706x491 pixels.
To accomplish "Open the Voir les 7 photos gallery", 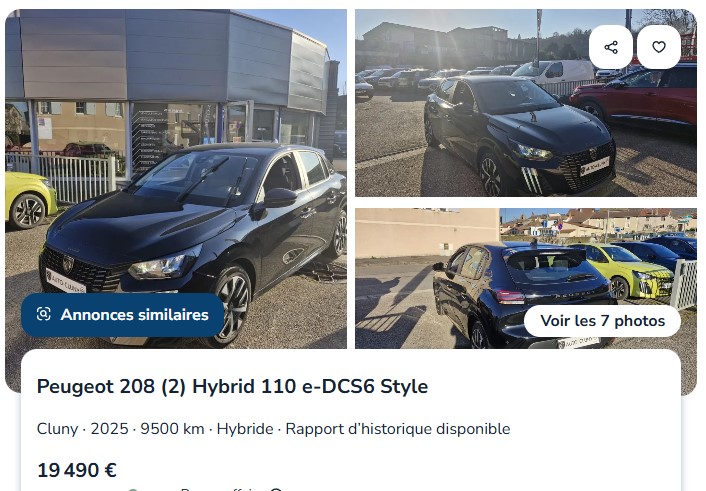I will pos(602,321).
